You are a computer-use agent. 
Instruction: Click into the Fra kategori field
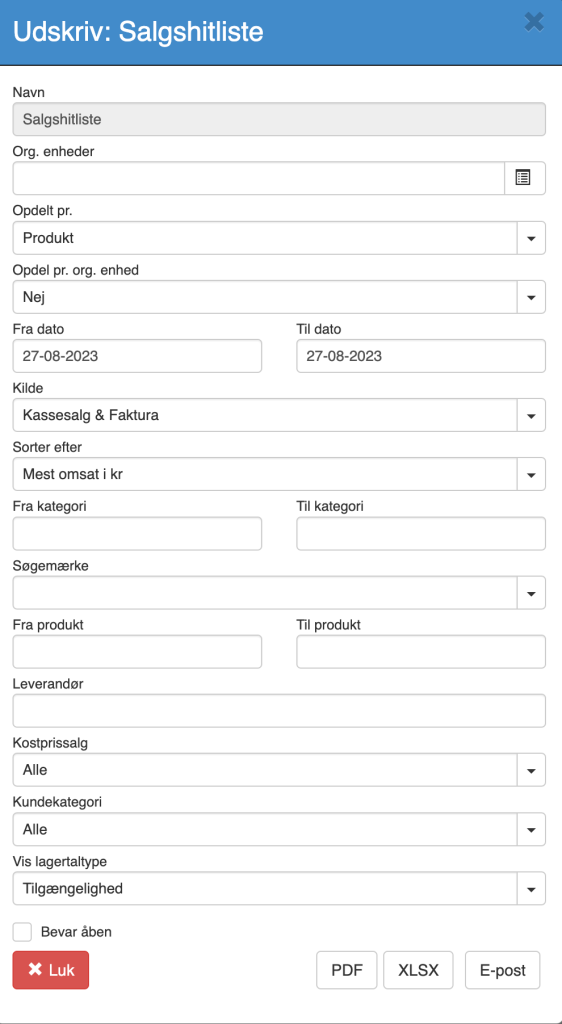(x=138, y=534)
